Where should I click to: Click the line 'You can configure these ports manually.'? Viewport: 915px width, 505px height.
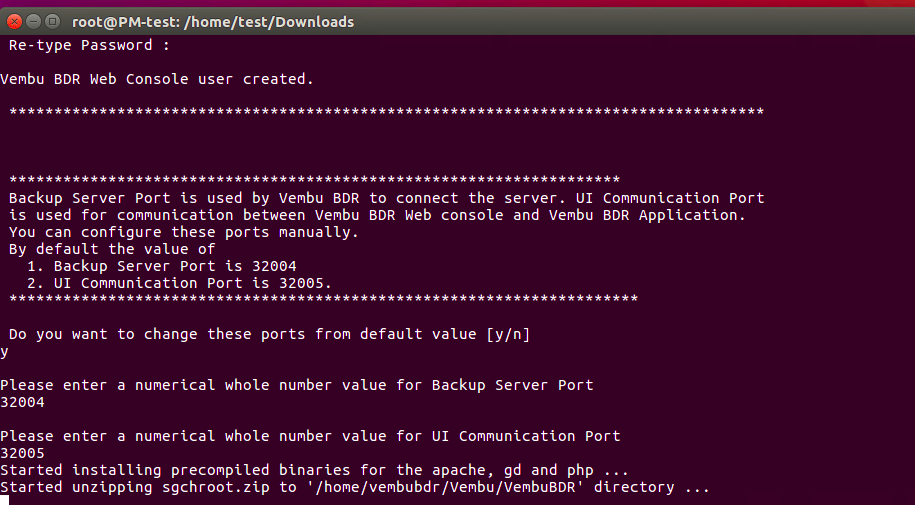click(x=184, y=232)
